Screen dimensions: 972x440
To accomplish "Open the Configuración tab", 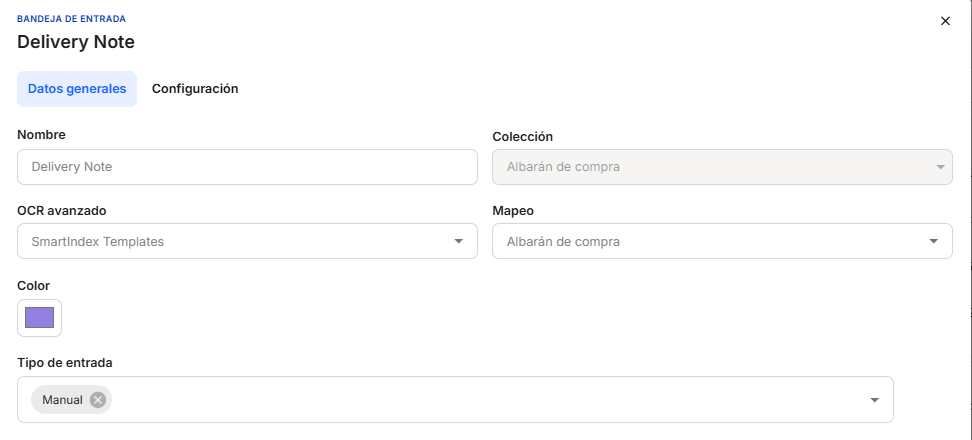I will (x=195, y=89).
